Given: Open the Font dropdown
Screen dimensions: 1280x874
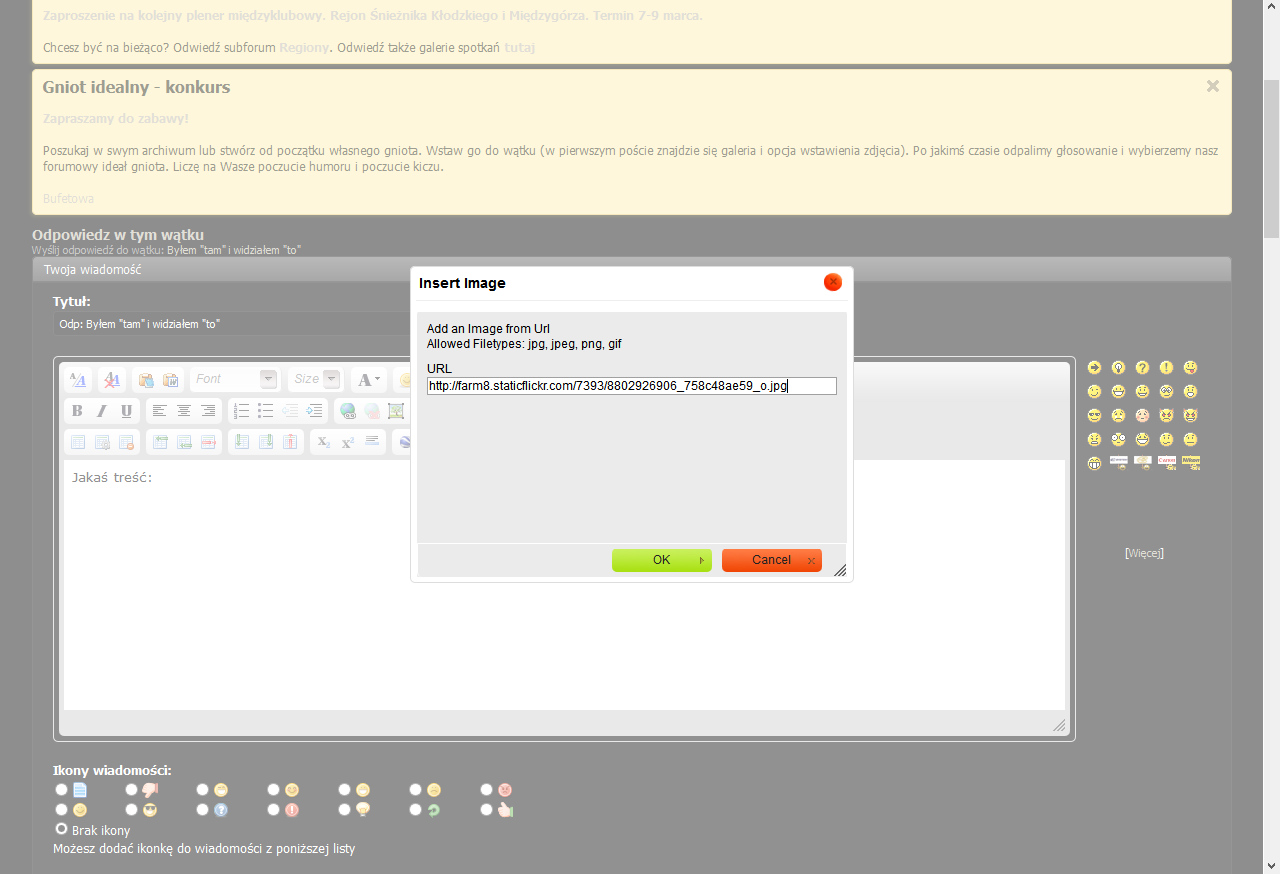Looking at the screenshot, I should [235, 379].
